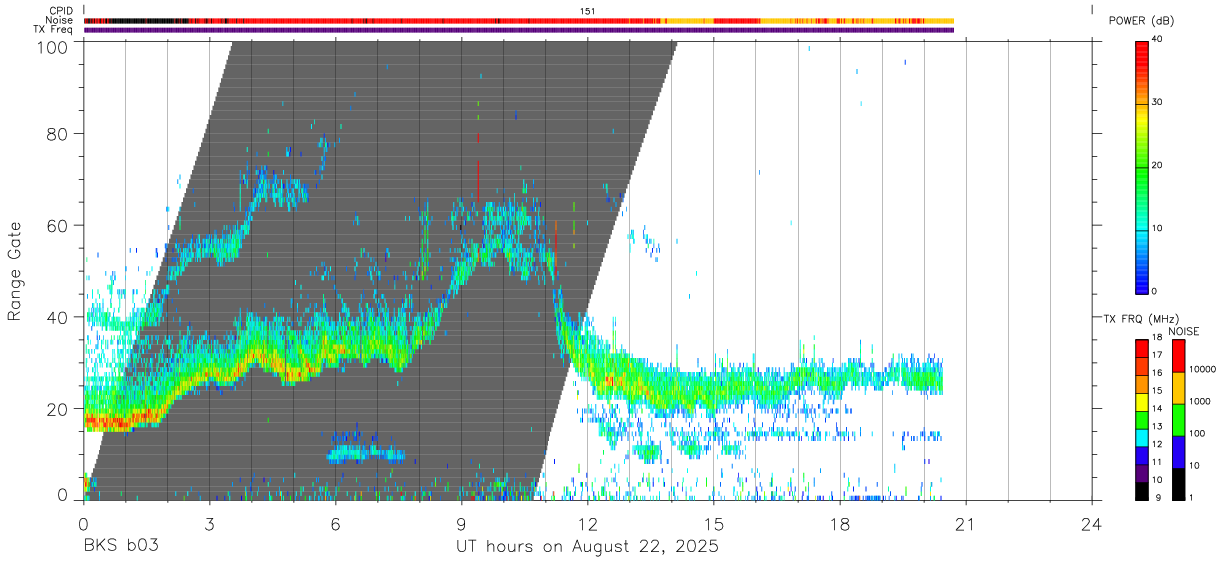Click the "NOISE" legend title
The image size is (1228, 567).
pyautogui.click(x=1183, y=331)
